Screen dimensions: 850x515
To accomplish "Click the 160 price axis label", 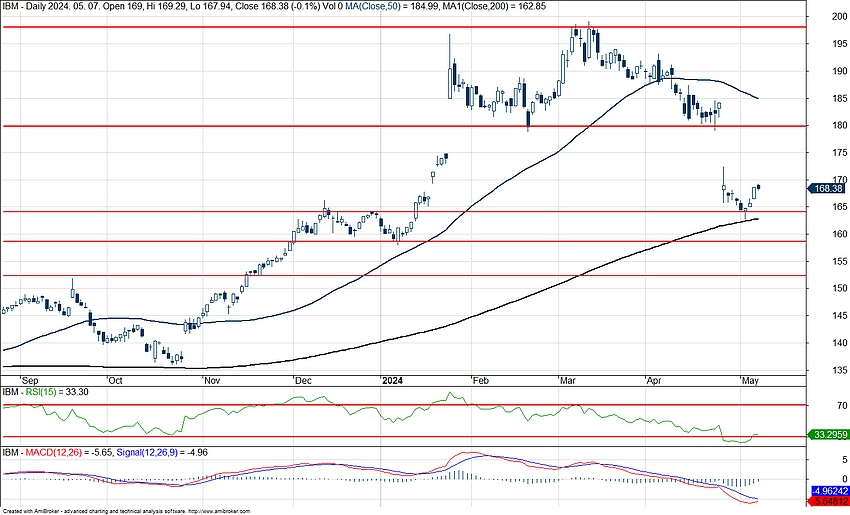I will (840, 234).
